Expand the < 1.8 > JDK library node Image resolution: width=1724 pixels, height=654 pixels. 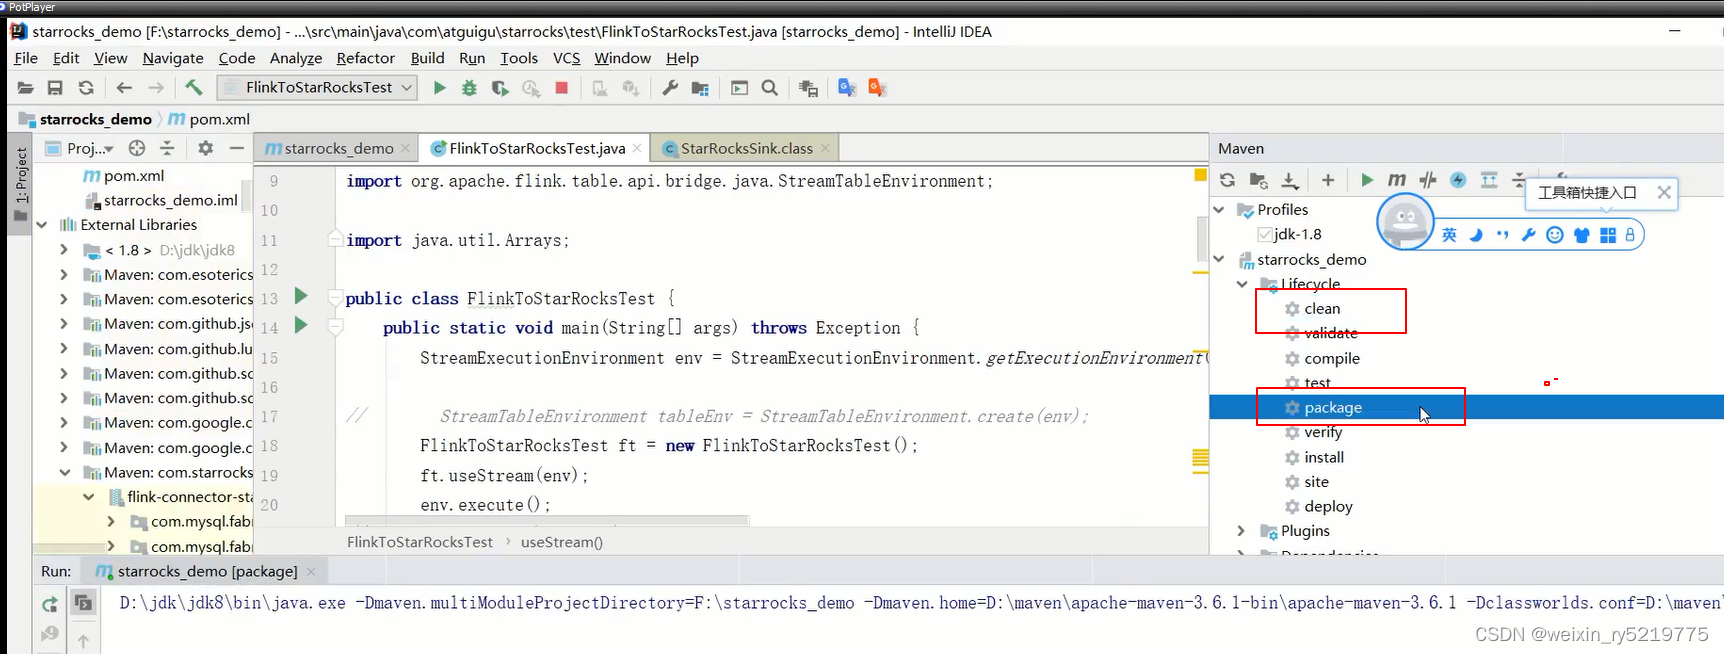[65, 250]
